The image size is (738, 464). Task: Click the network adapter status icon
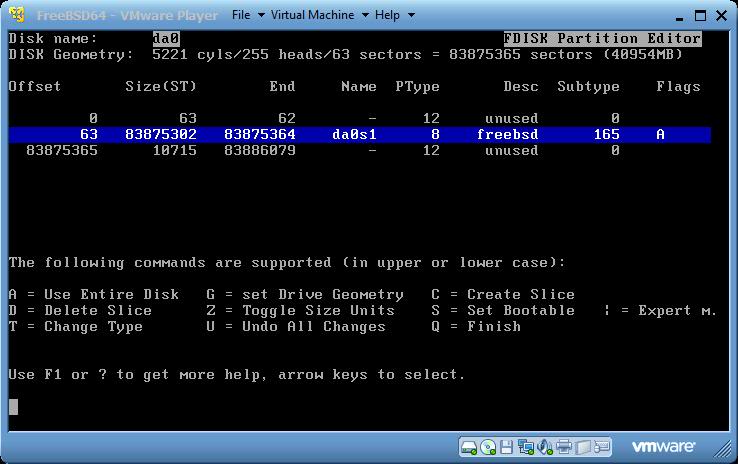click(x=525, y=447)
